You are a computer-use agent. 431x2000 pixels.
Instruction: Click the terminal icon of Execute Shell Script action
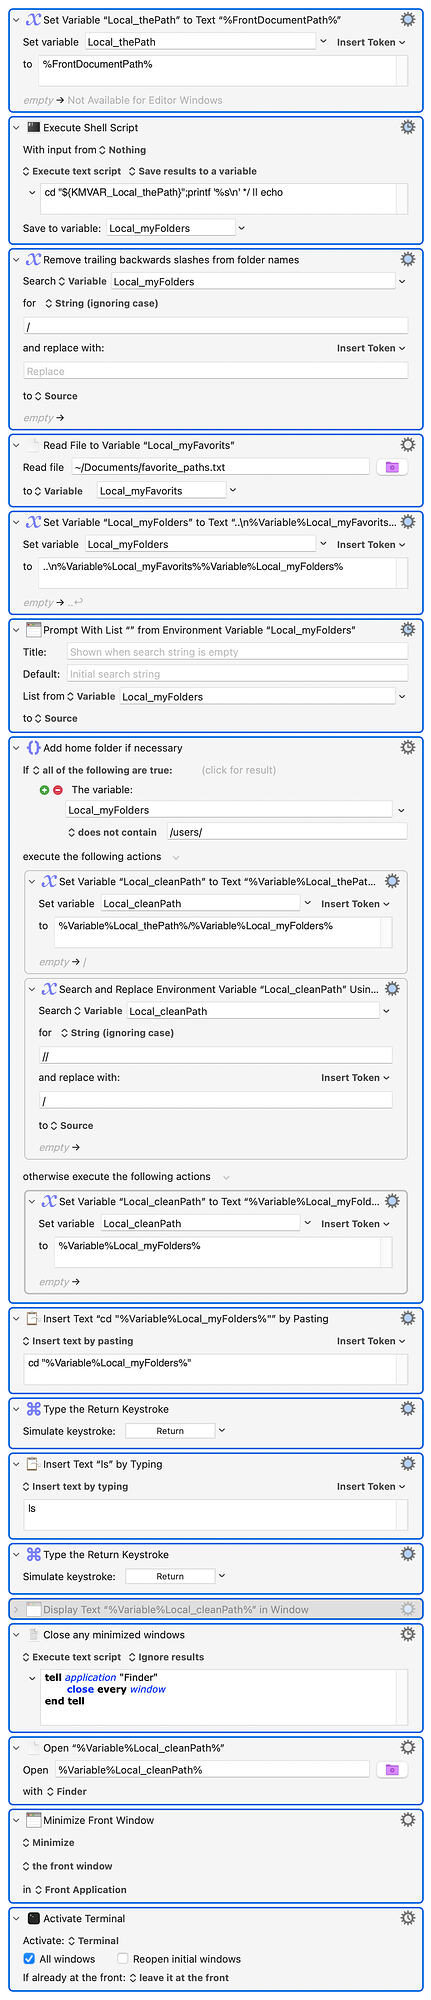(x=33, y=128)
